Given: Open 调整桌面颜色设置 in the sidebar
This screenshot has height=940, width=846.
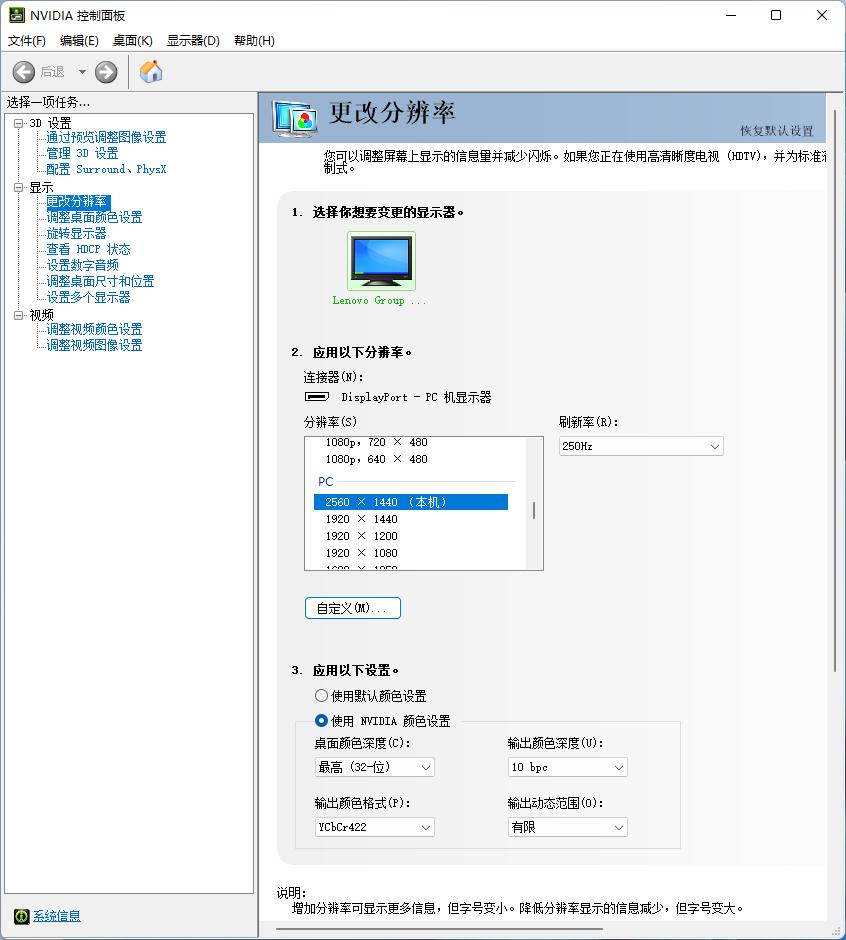Looking at the screenshot, I should (x=94, y=216).
